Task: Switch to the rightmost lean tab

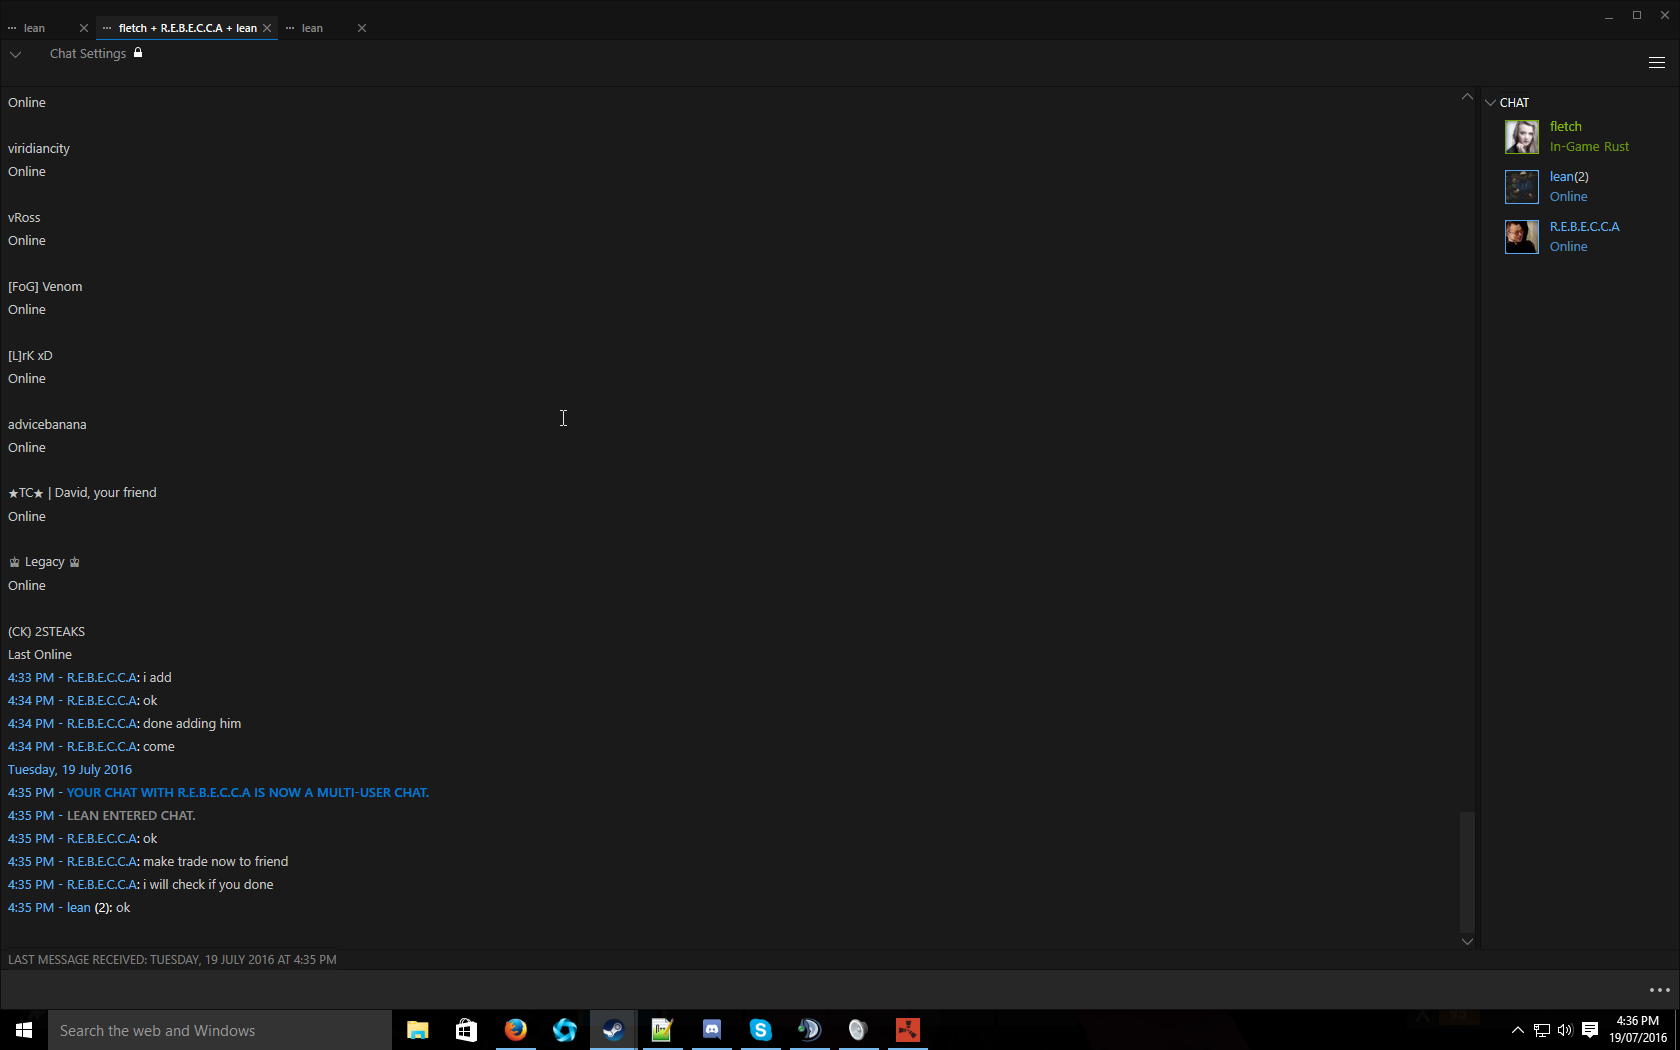Action: click(x=313, y=28)
